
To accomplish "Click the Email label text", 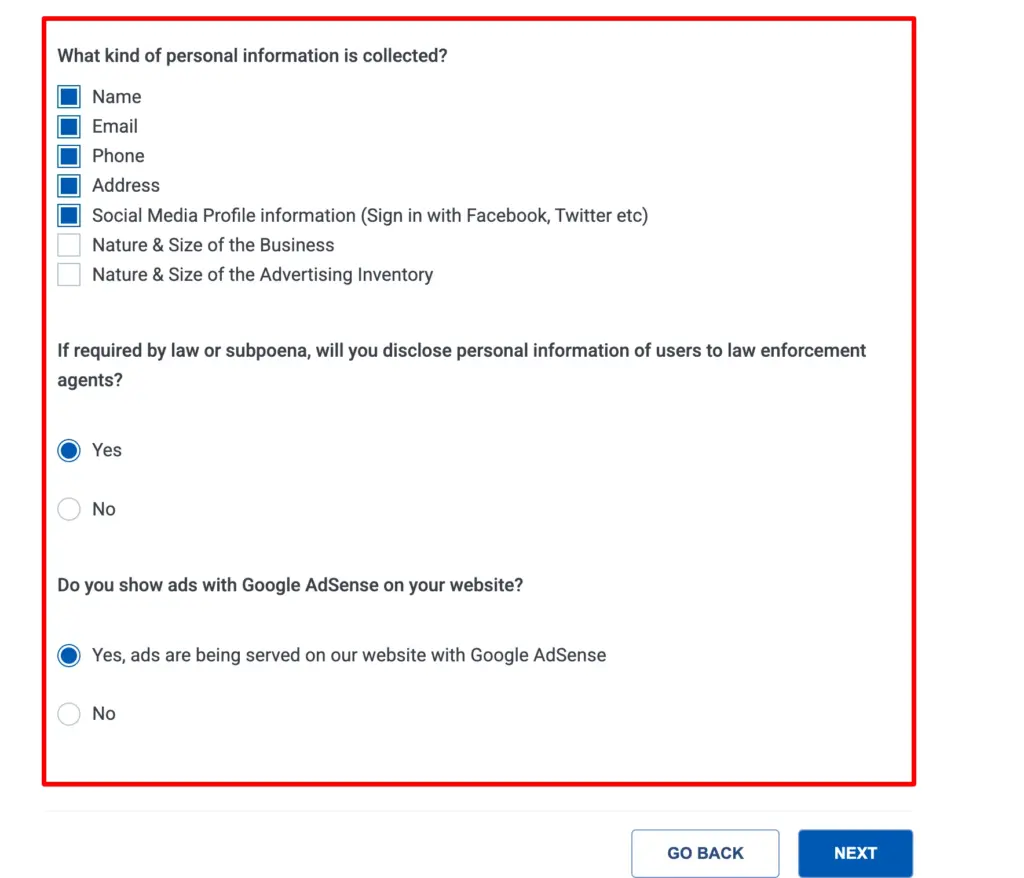I will pos(115,126).
